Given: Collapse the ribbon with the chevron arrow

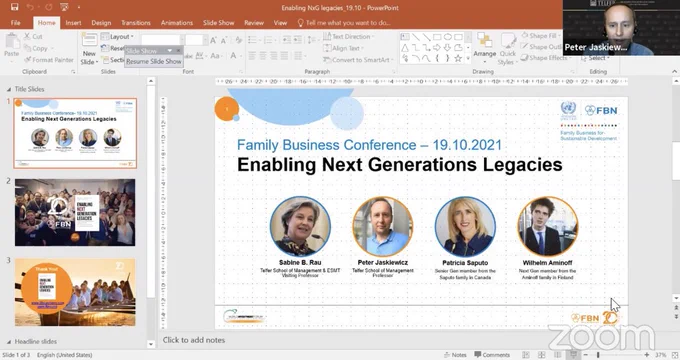Looking at the screenshot, I should [674, 71].
